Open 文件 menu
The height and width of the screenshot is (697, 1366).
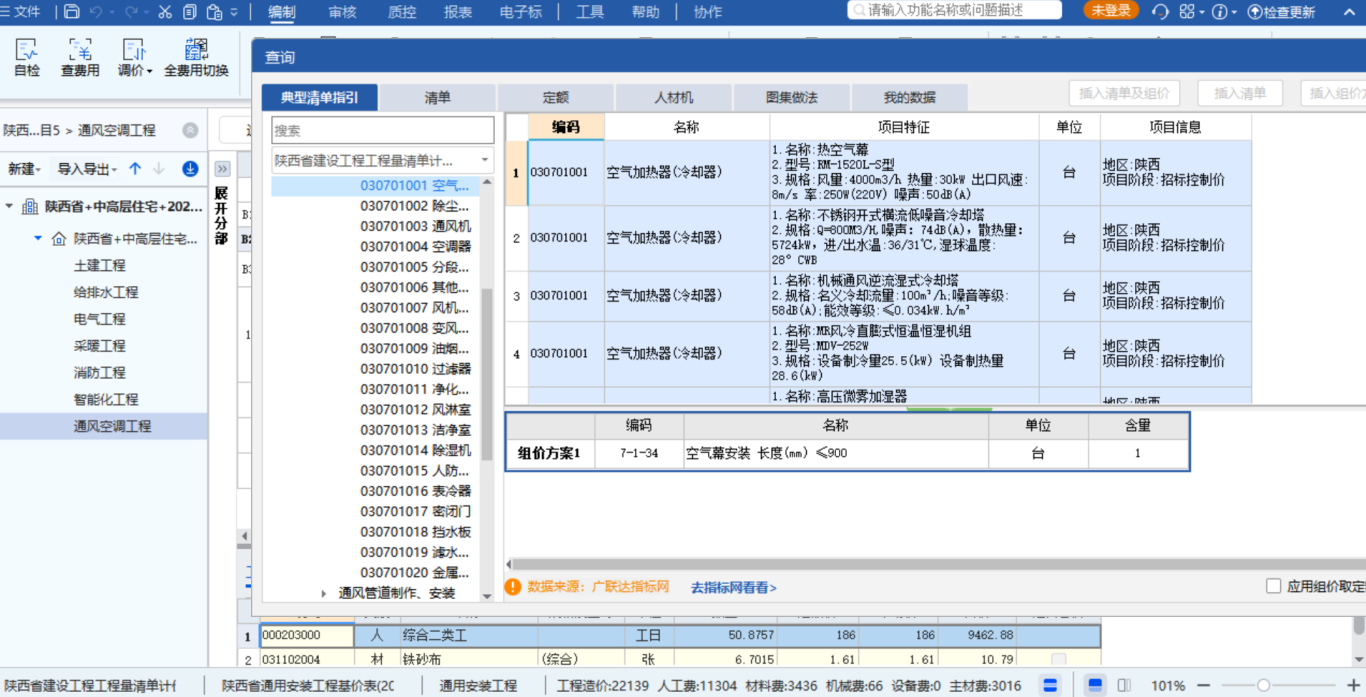[21, 12]
